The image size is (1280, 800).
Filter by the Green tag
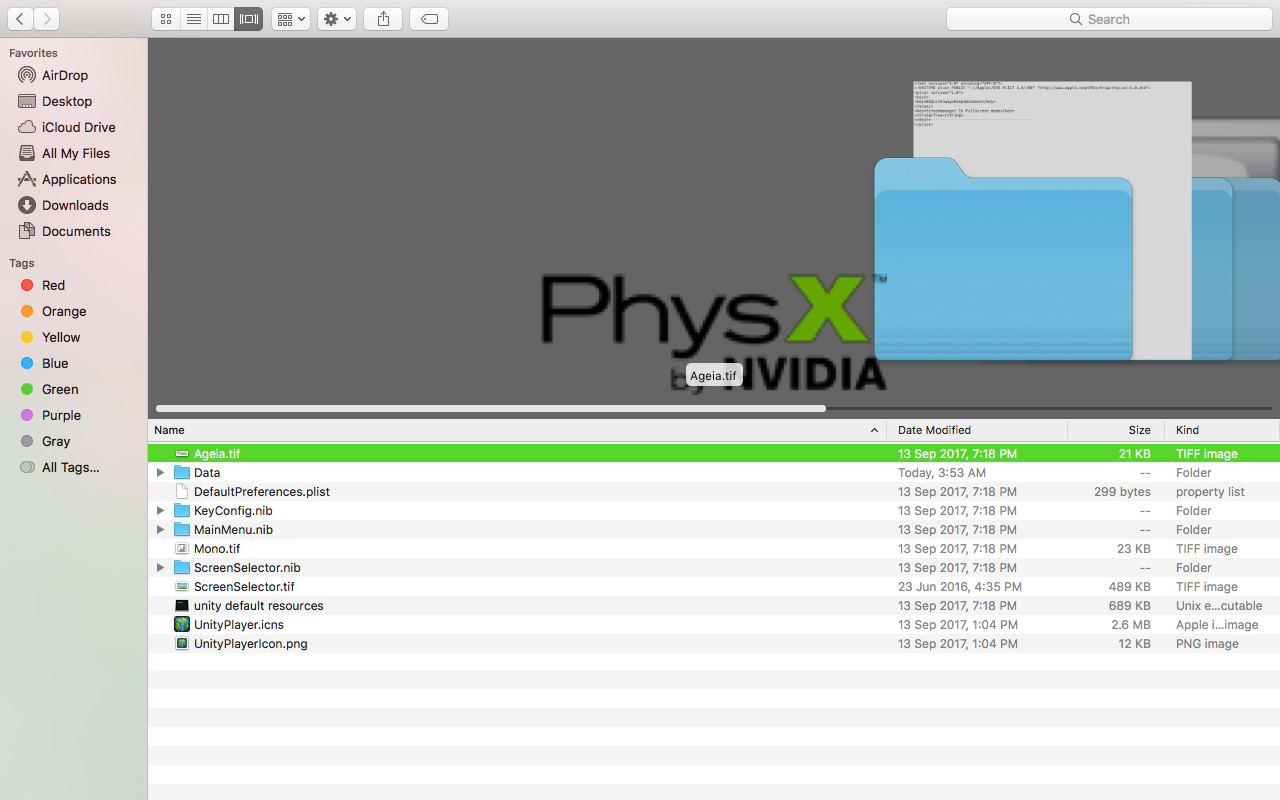click(x=60, y=389)
